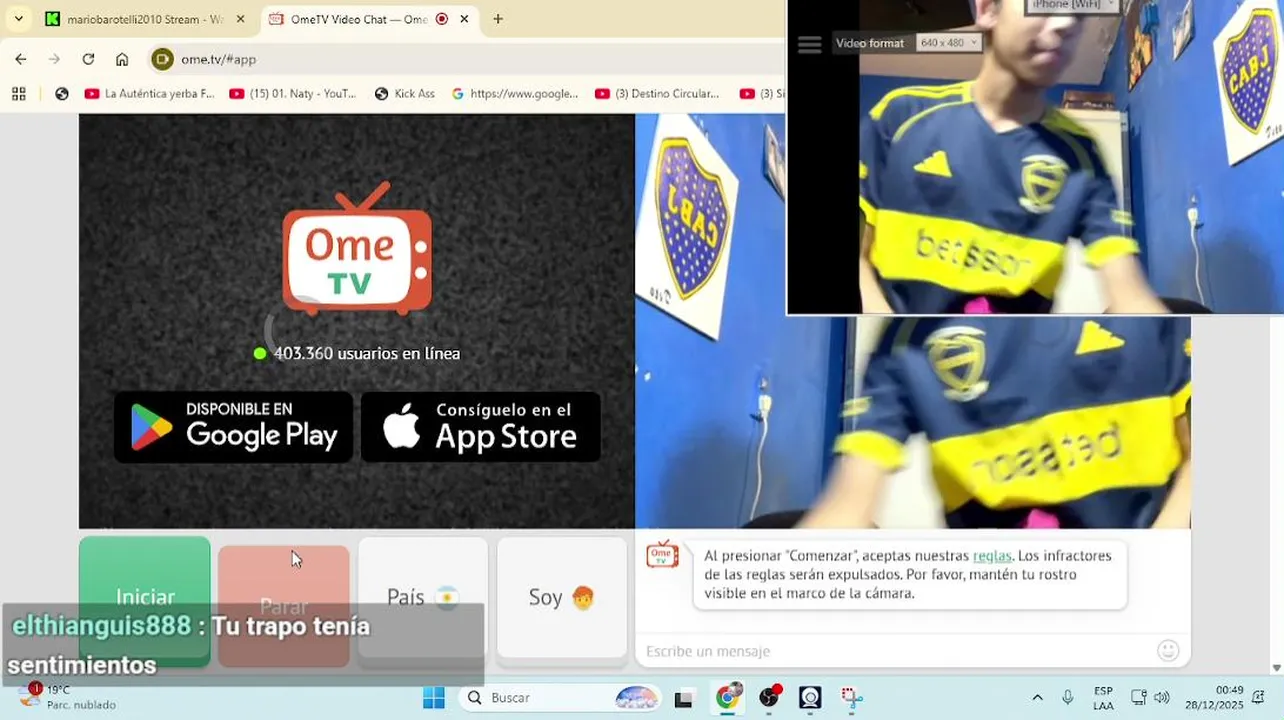This screenshot has height=720, width=1284.
Task: Focus the Escribe un mensaje field
Action: click(x=895, y=651)
